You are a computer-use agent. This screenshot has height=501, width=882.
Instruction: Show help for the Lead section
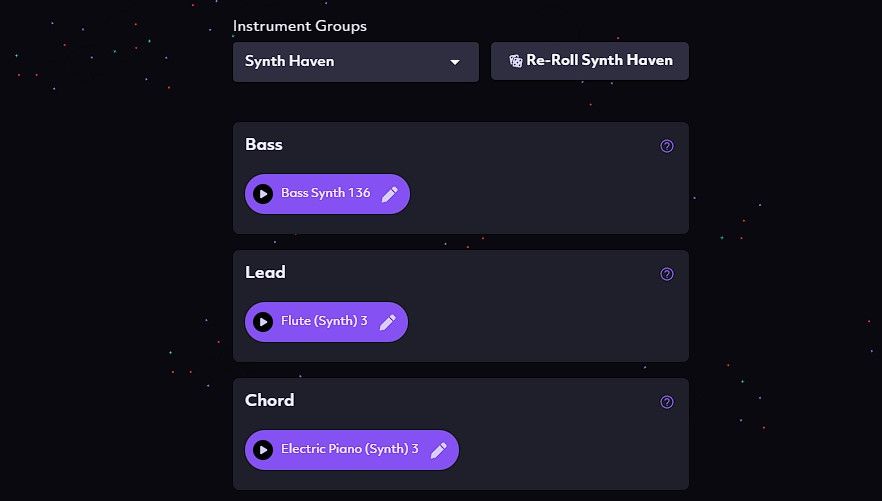[667, 274]
